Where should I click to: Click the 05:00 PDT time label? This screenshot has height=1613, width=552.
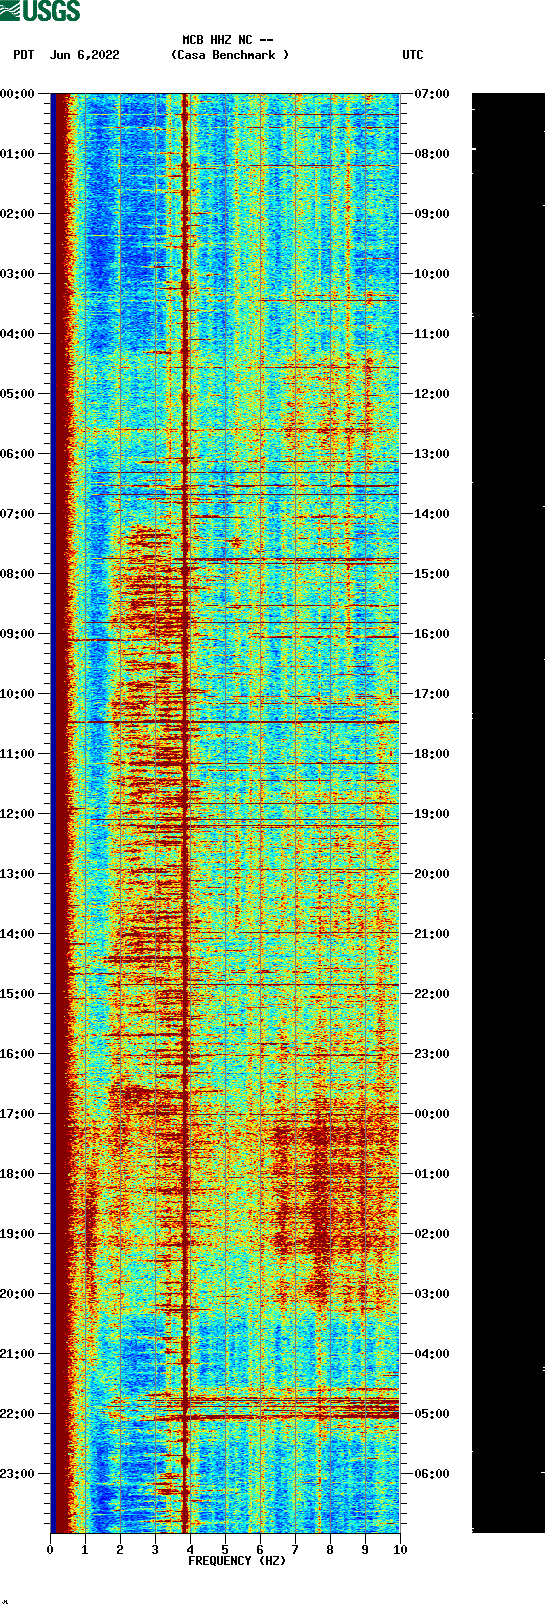pyautogui.click(x=18, y=394)
